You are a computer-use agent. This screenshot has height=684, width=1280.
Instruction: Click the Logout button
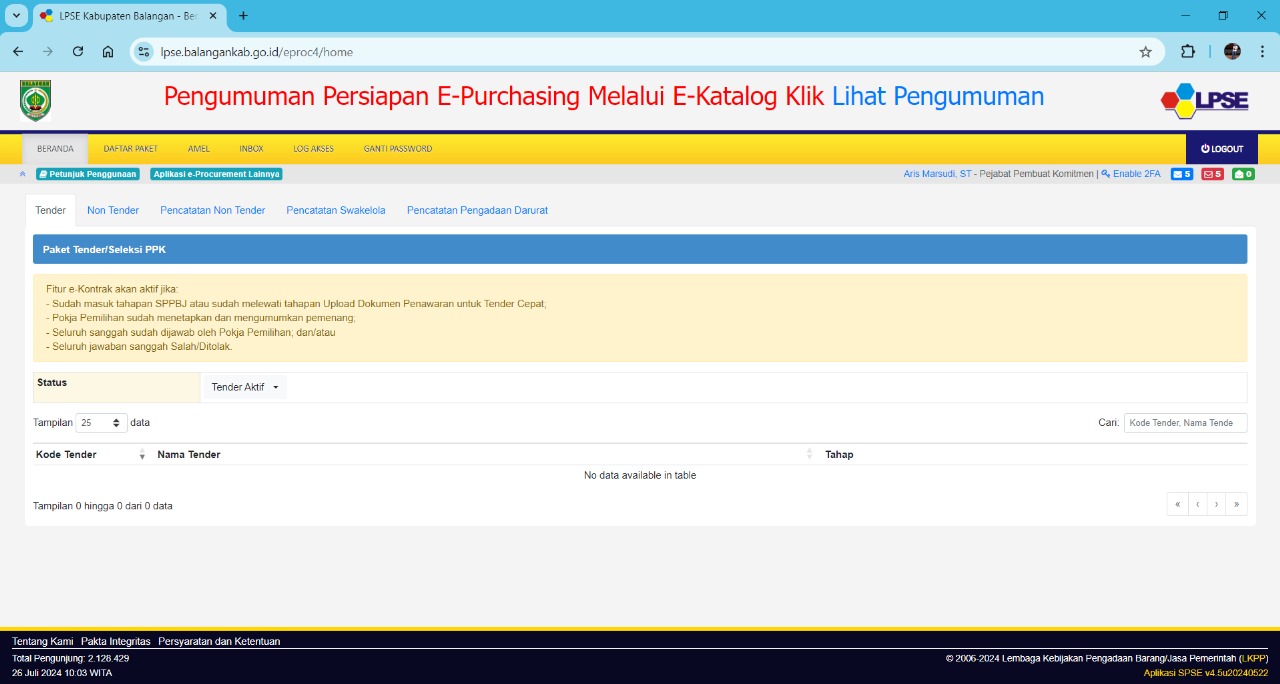1221,149
